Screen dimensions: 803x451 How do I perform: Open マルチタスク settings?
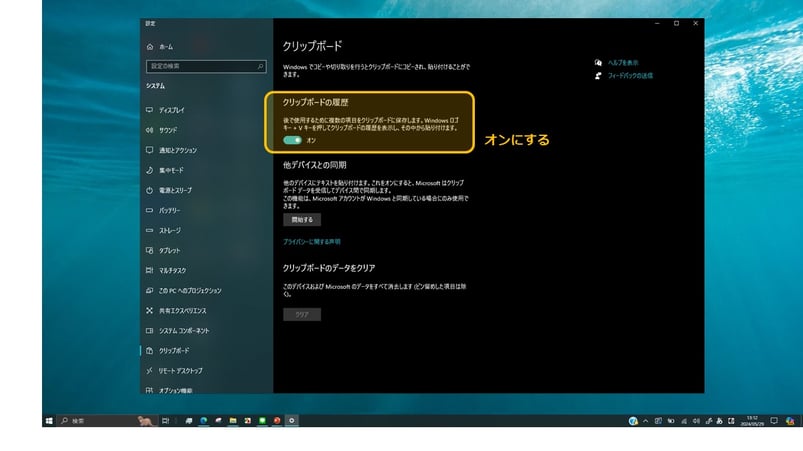[x=166, y=270]
